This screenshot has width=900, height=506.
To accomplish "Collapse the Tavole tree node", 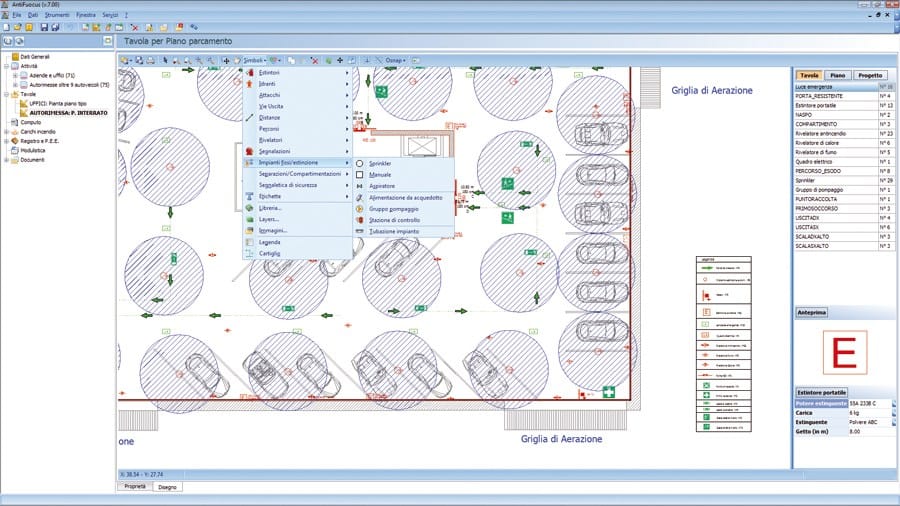I will click(8, 95).
